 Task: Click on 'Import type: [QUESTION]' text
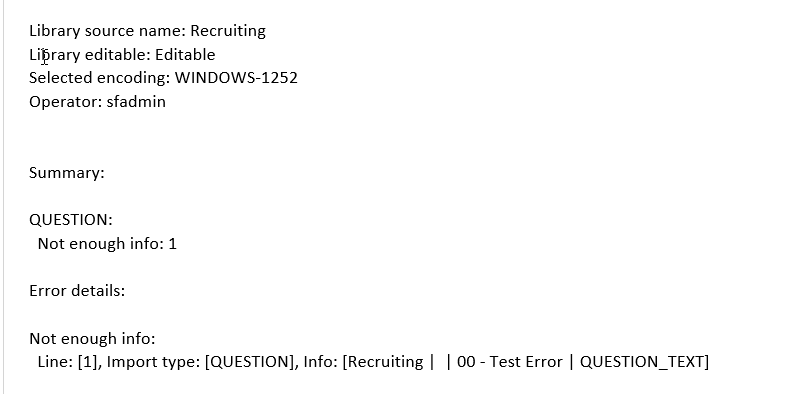pyautogui.click(x=203, y=362)
